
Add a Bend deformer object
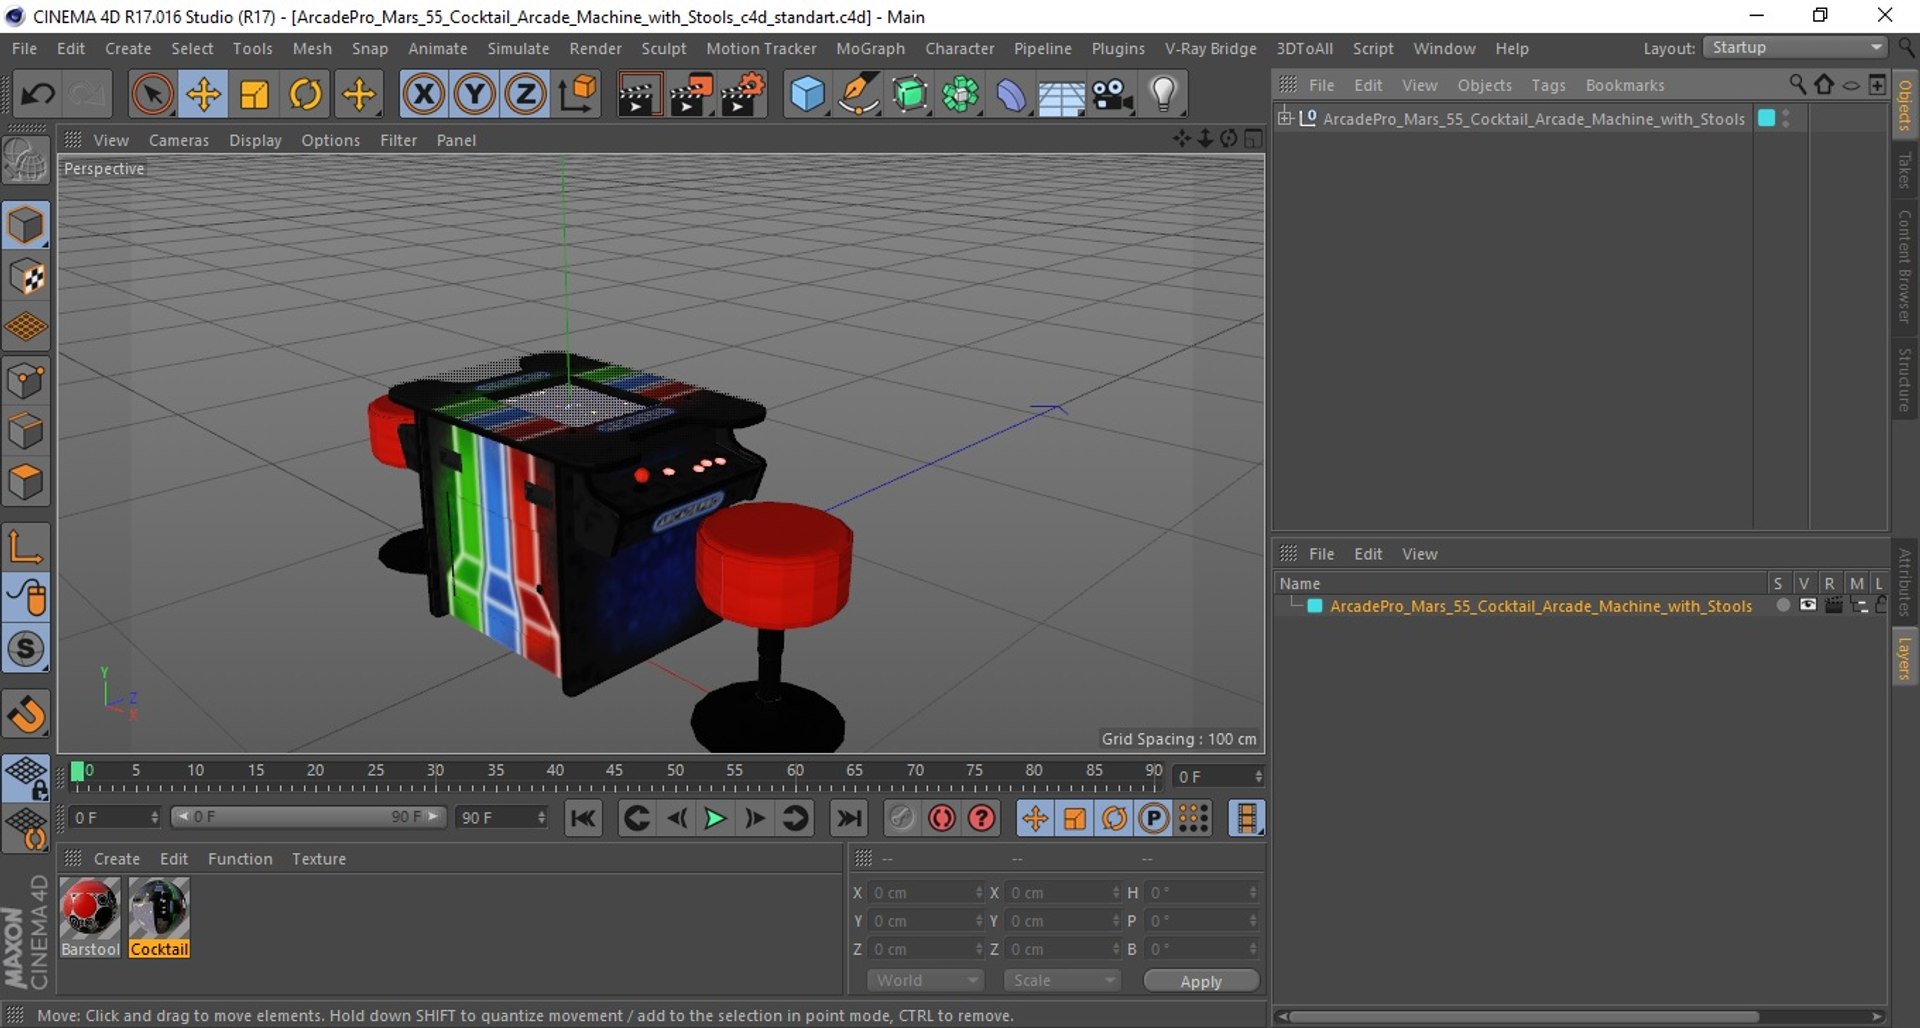tap(1011, 94)
